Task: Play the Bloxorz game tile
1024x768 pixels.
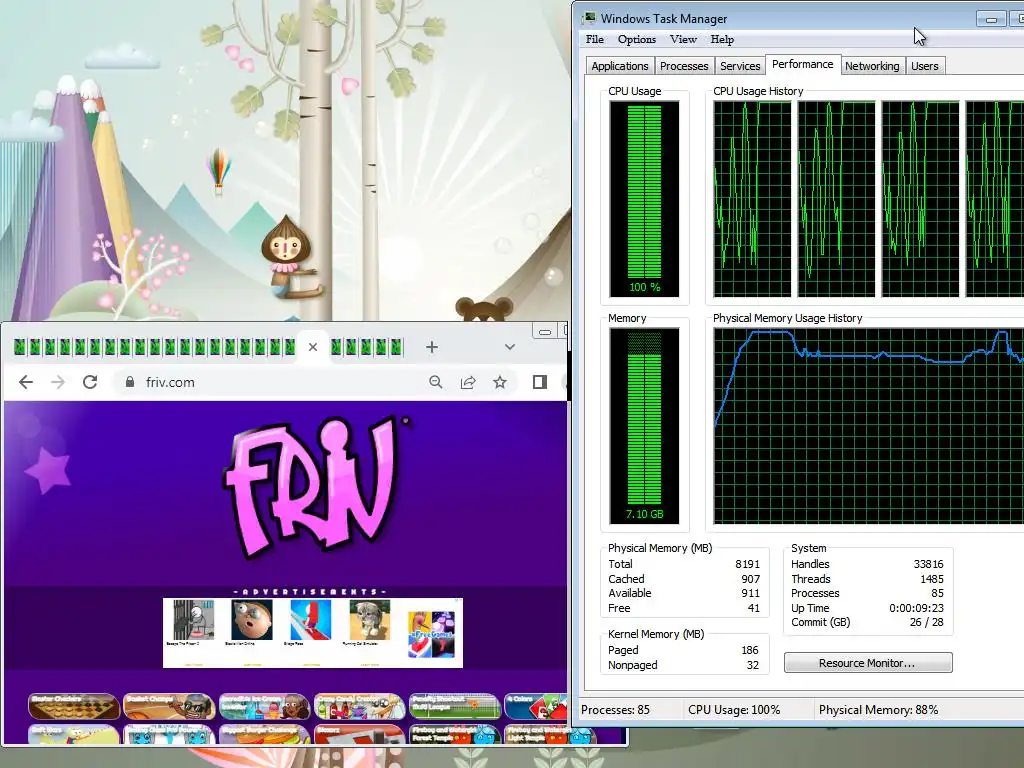Action: tap(359, 734)
